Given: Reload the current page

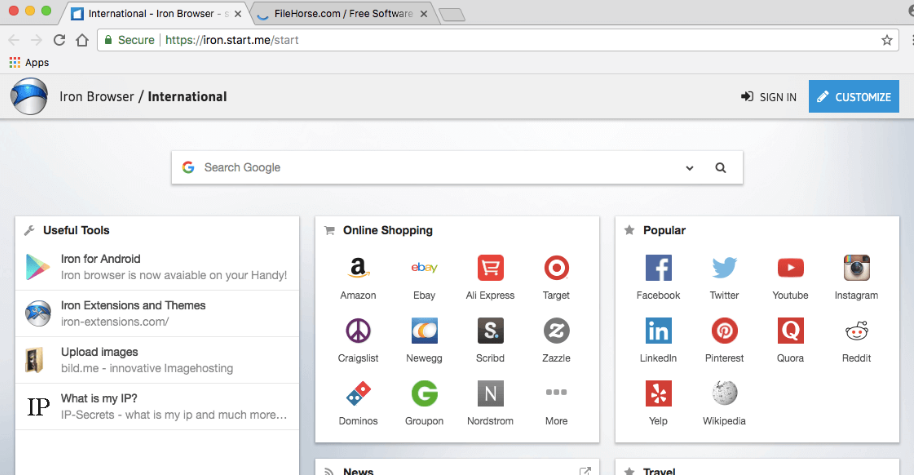Looking at the screenshot, I should tap(59, 40).
